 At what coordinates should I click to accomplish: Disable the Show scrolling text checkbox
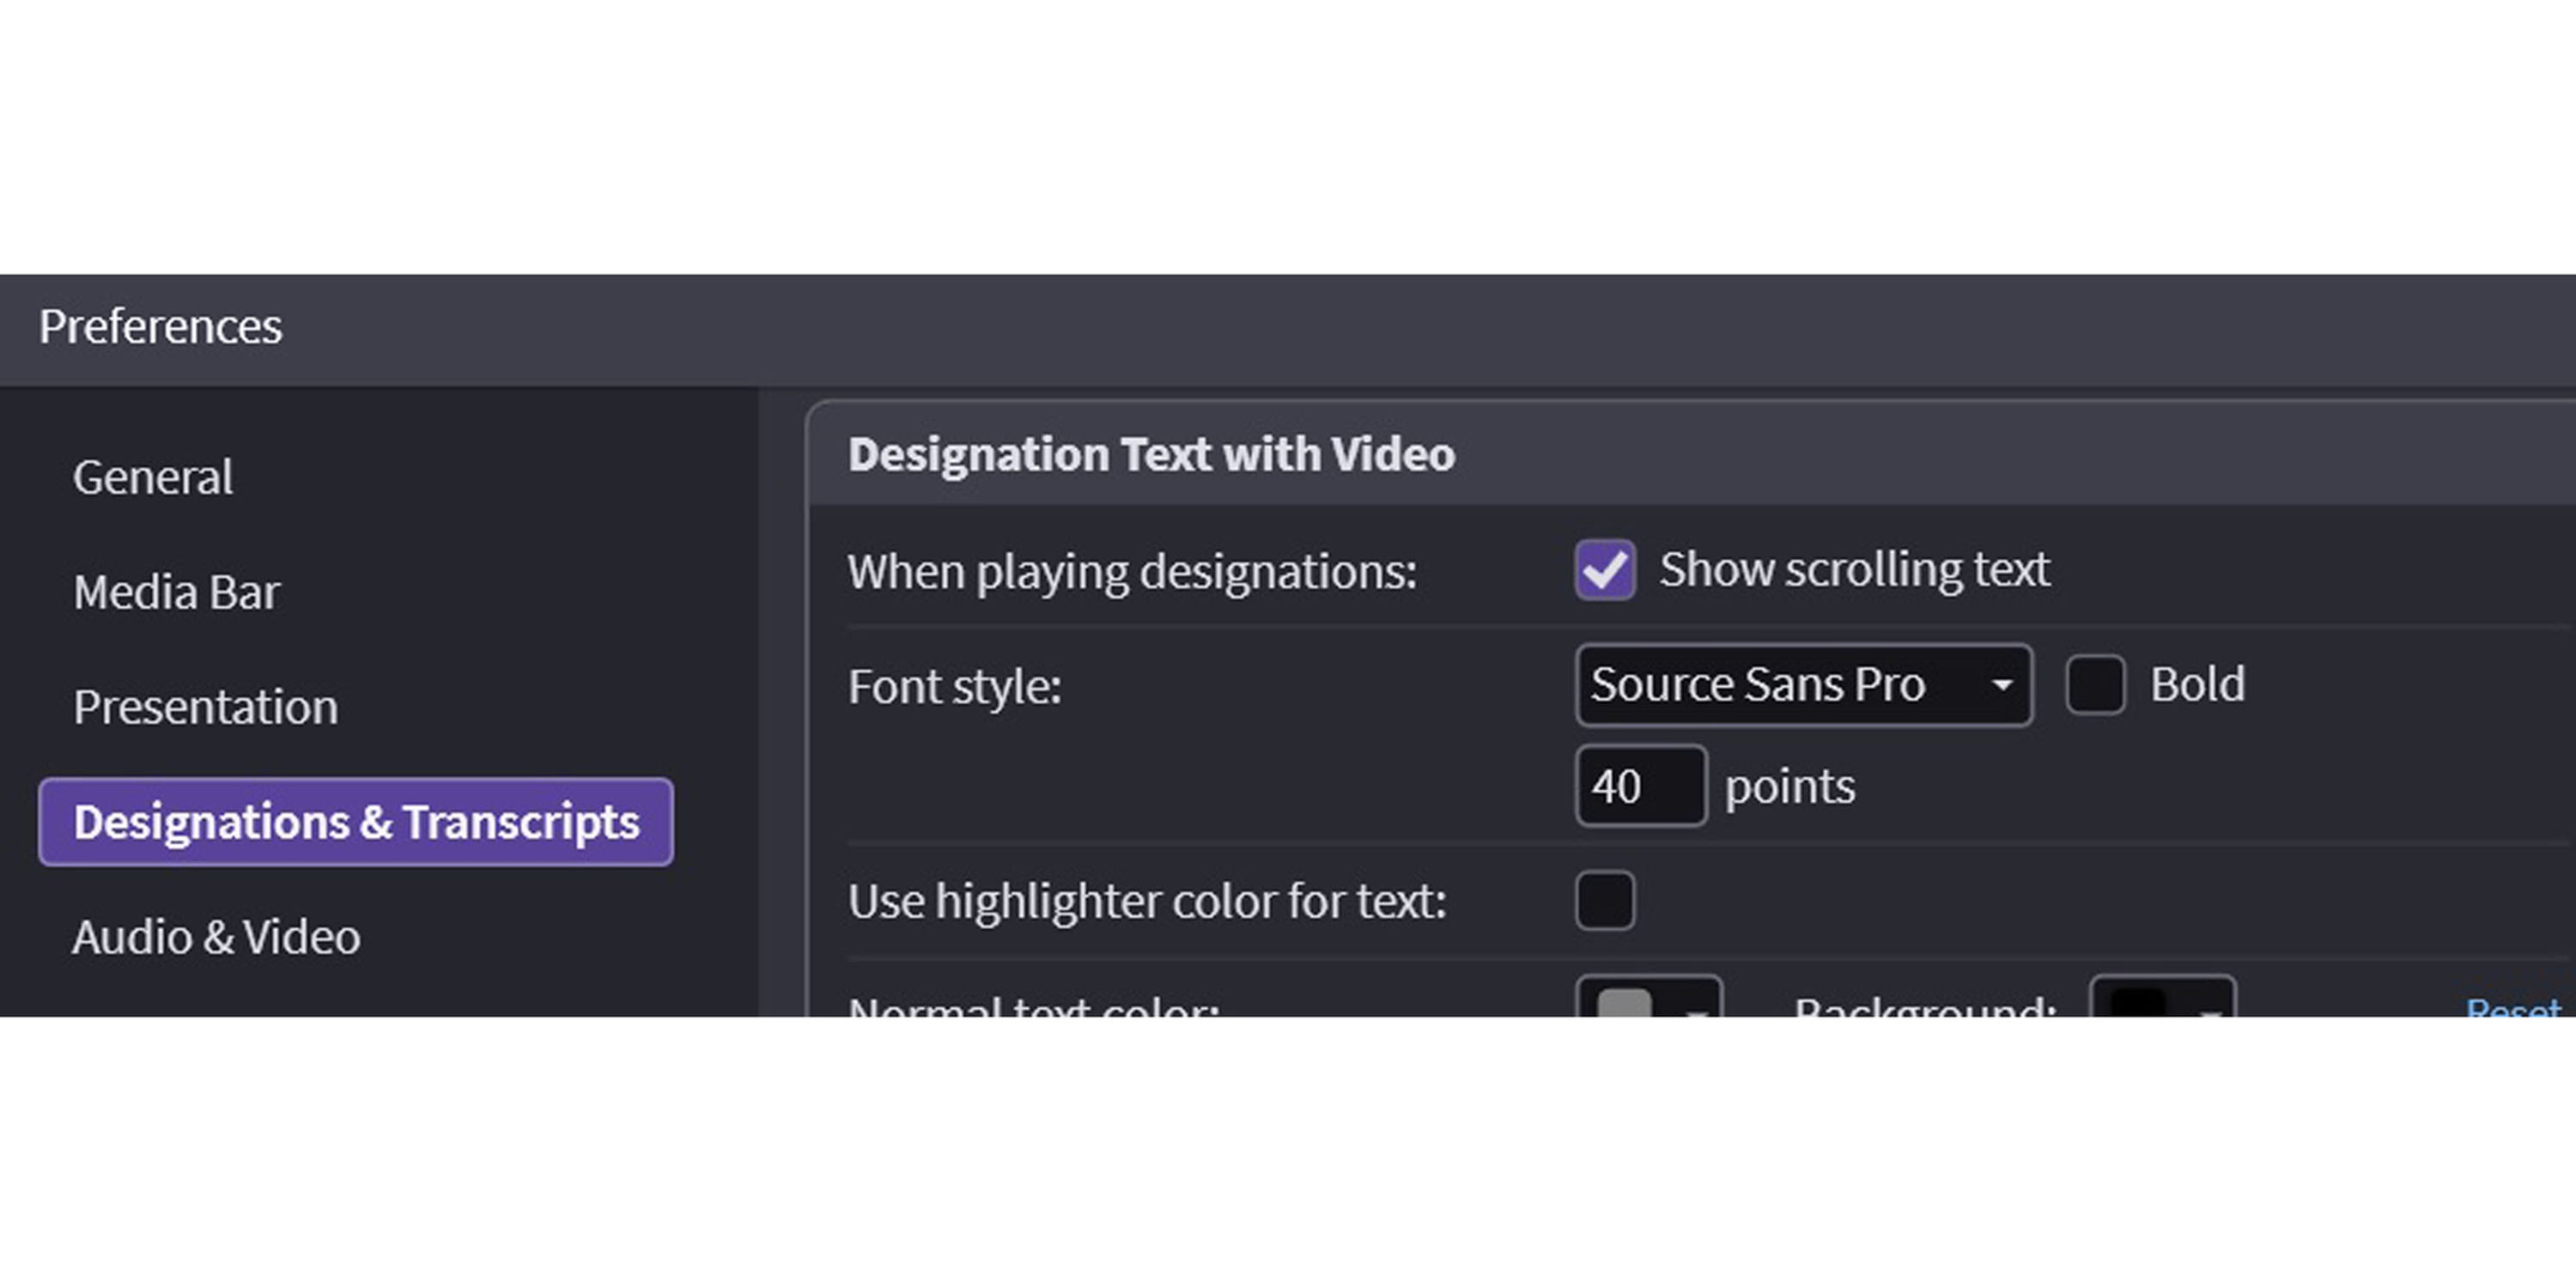[1605, 570]
